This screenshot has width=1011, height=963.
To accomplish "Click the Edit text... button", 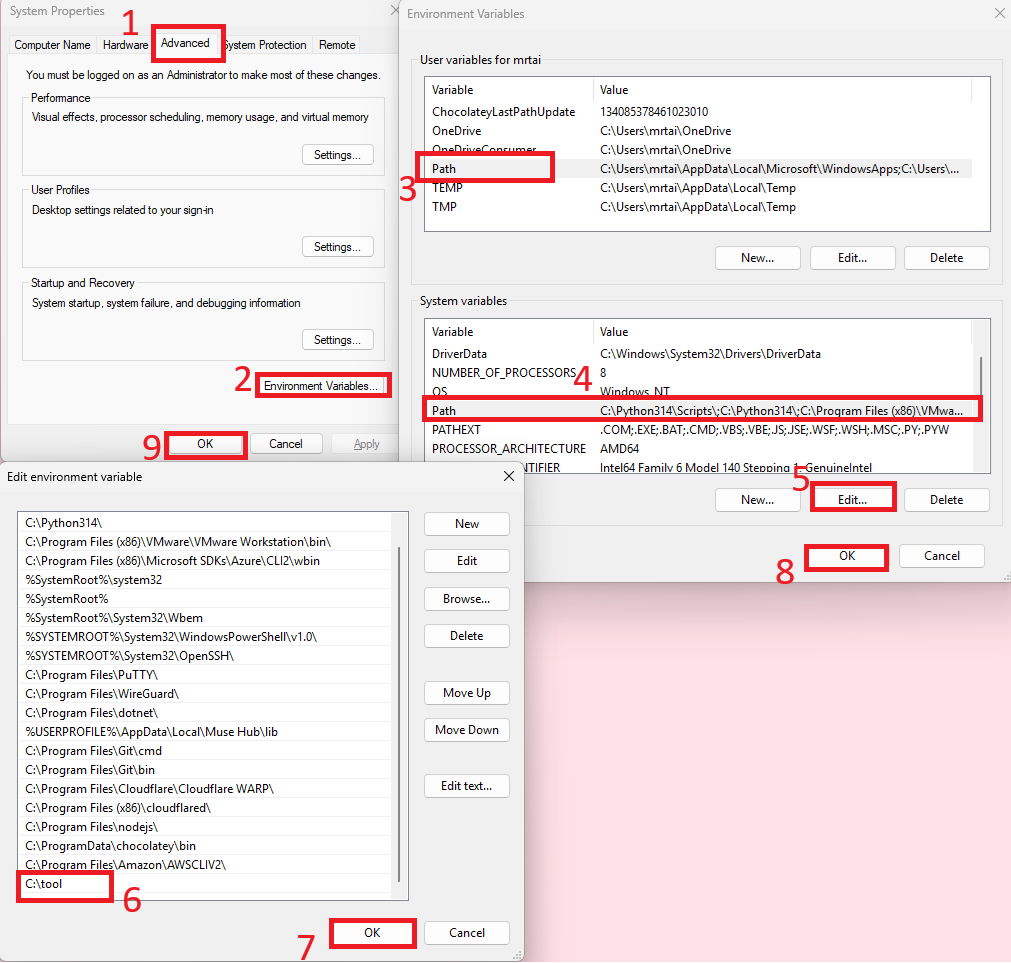I will coord(466,786).
